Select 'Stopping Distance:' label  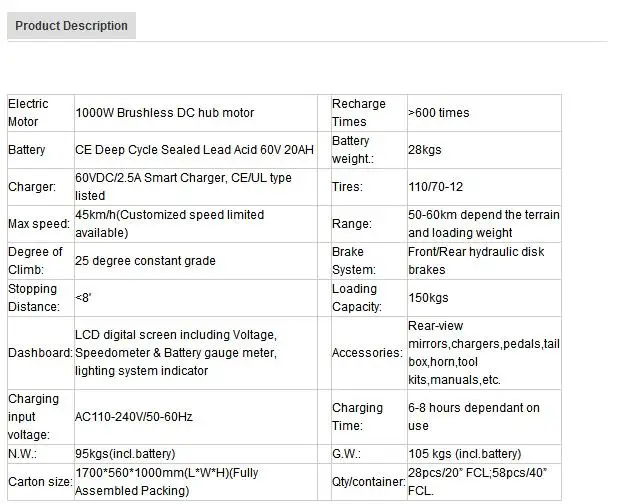[34, 298]
